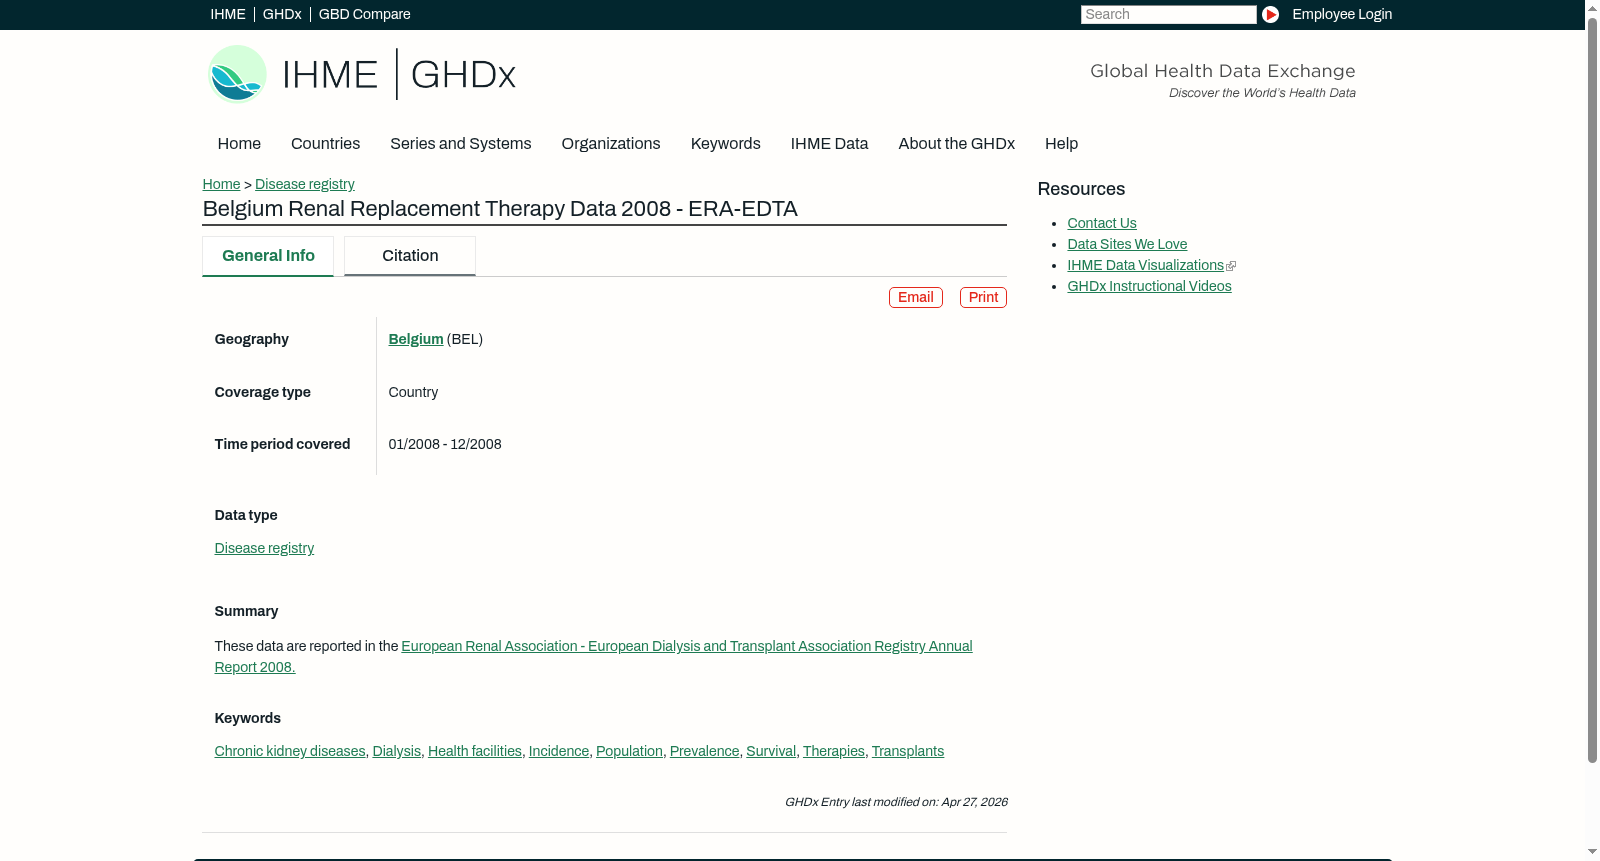This screenshot has width=1600, height=861.
Task: Open the Keywords menu item
Action: tap(725, 144)
